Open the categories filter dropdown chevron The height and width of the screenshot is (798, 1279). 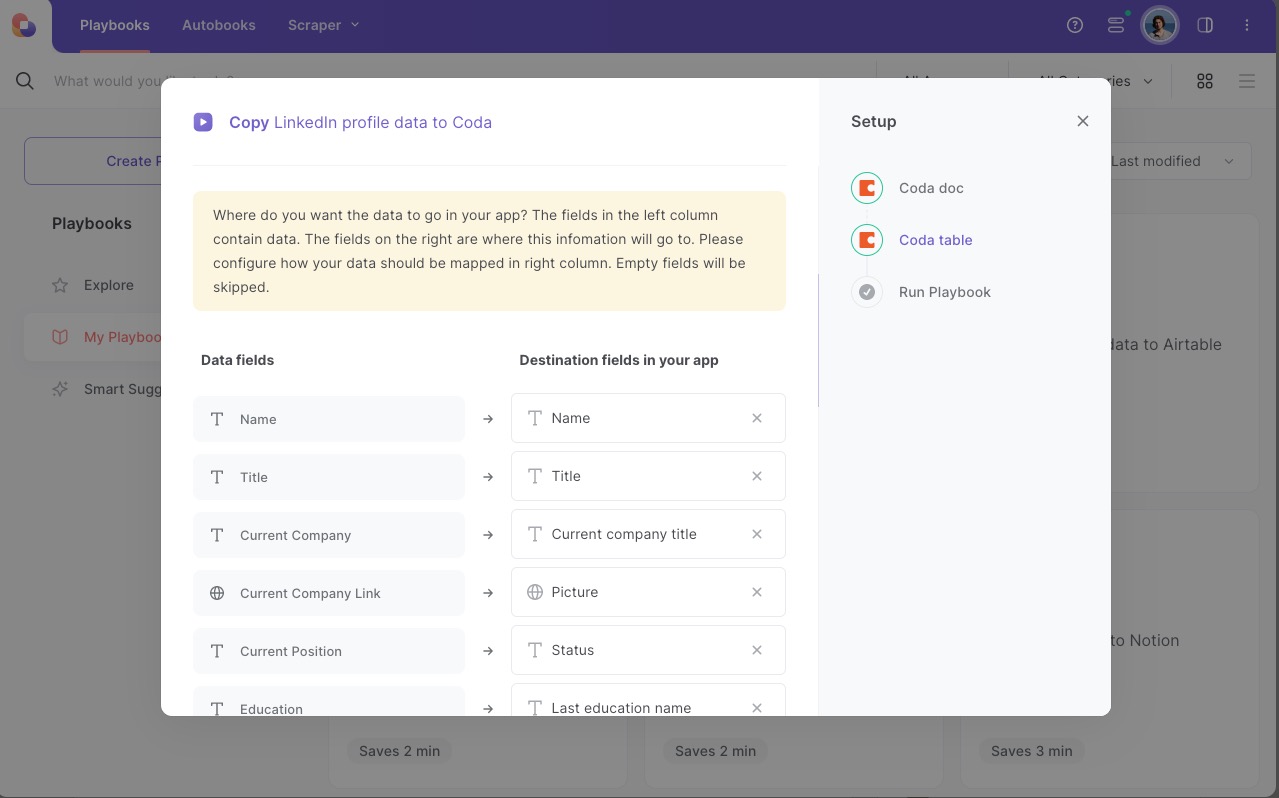1148,81
